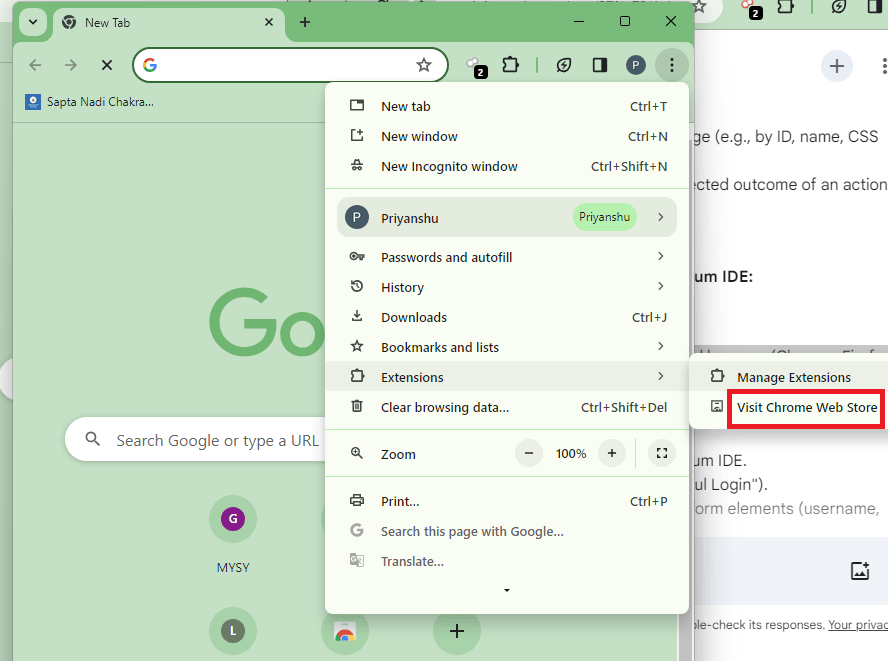Click the History clock icon in menu
Screen dimensions: 888x661
[357, 286]
